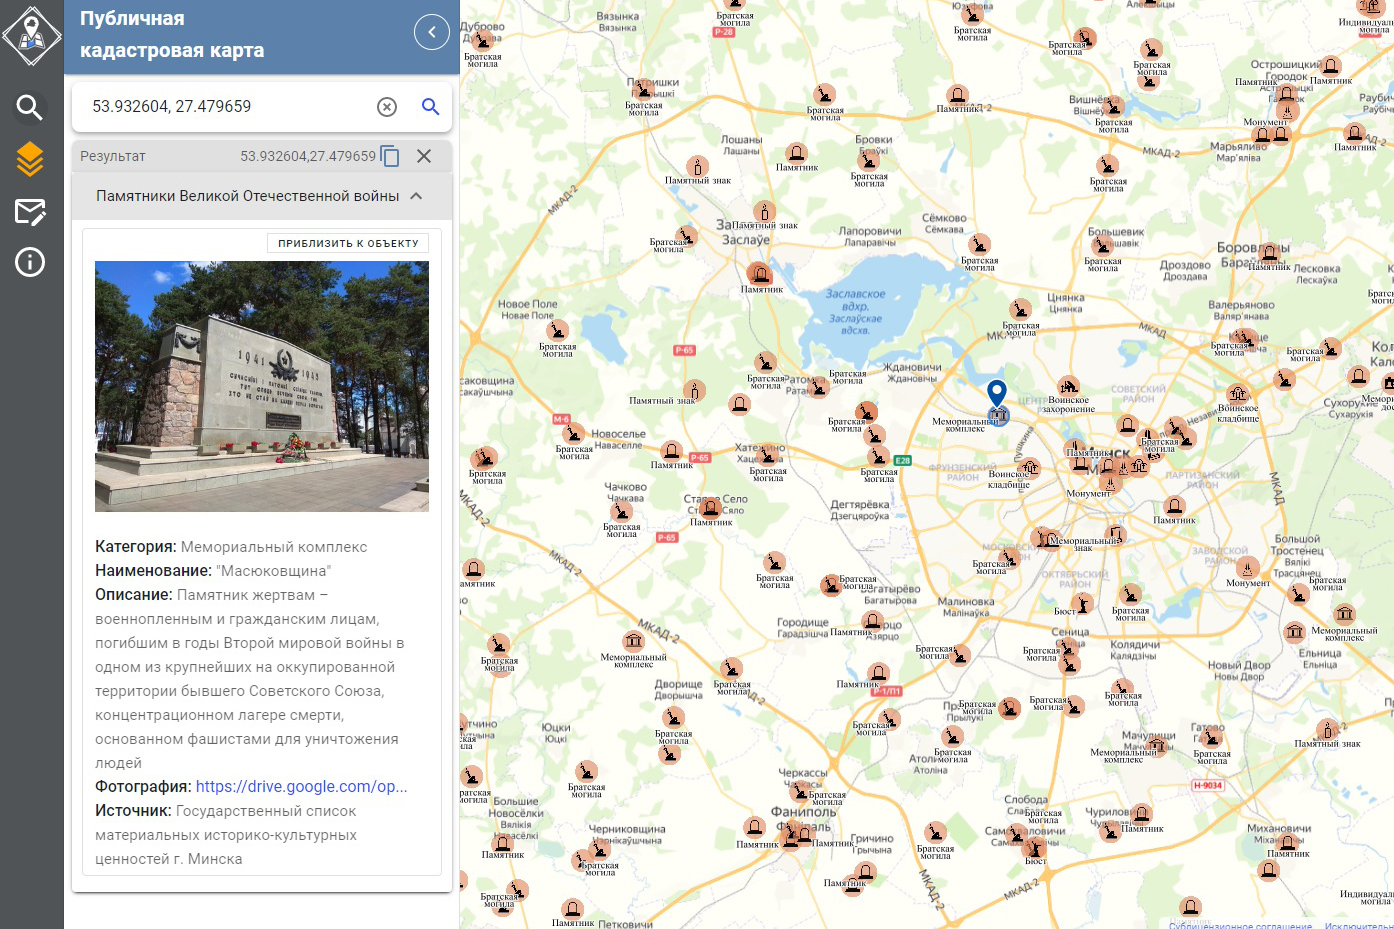Click the blue selected location pin

click(x=996, y=392)
